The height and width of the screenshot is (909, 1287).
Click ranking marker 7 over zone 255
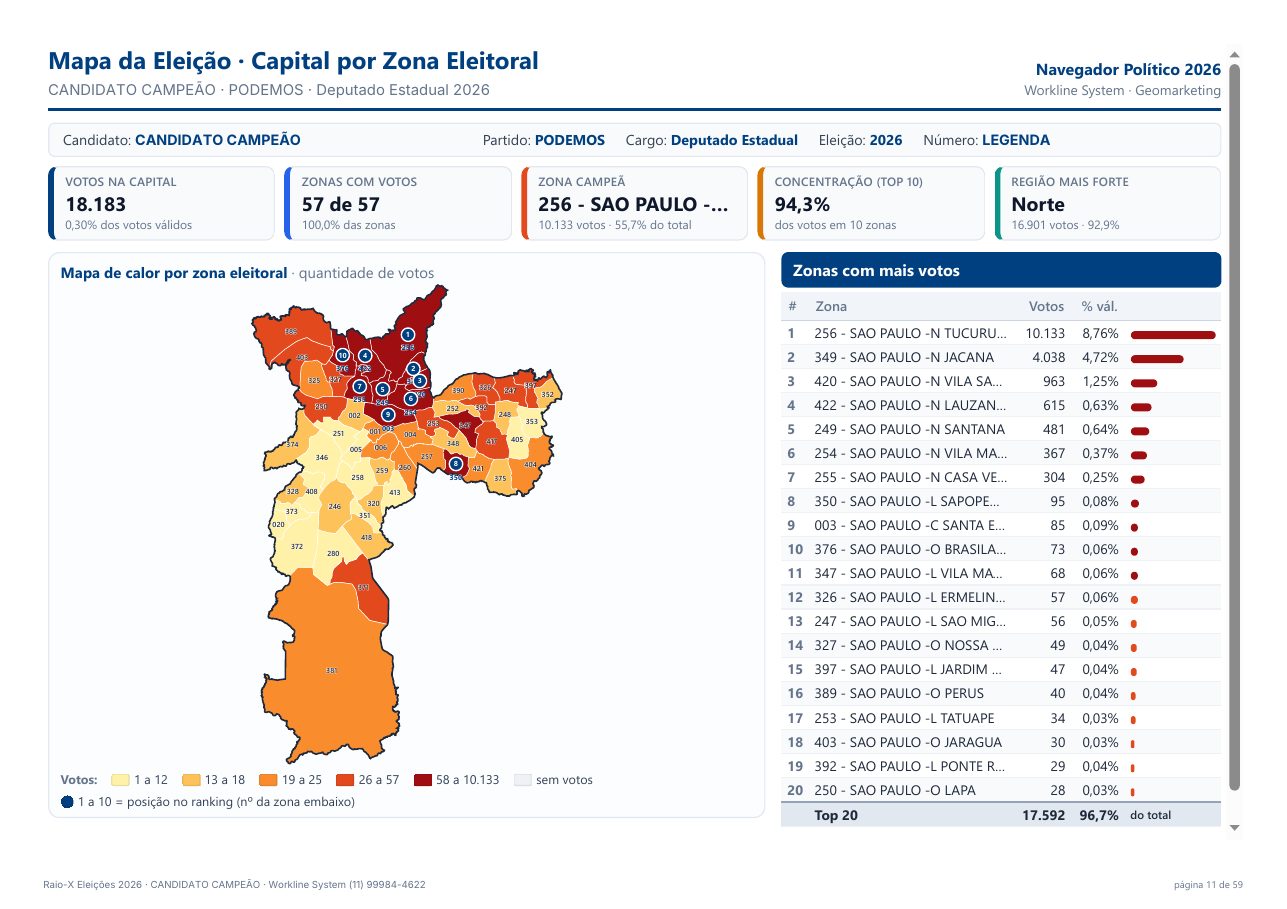click(359, 386)
